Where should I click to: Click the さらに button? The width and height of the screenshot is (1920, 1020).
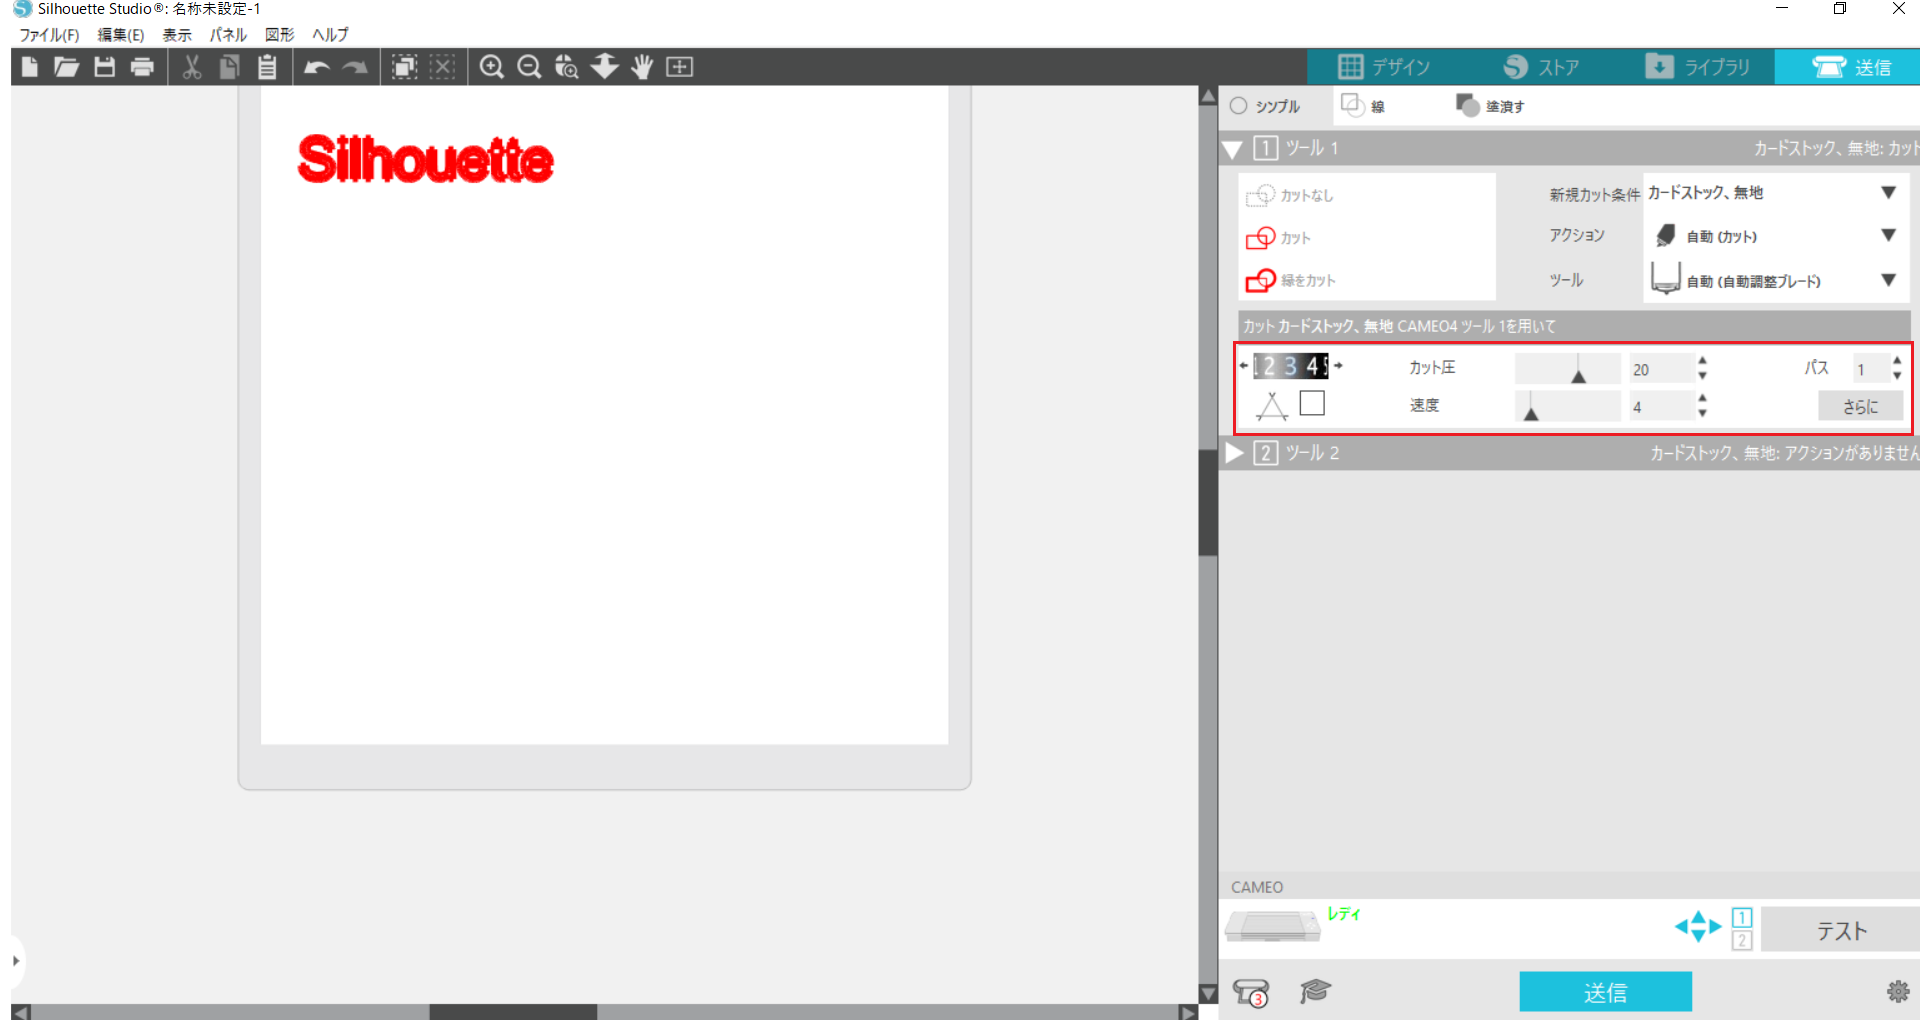1860,406
